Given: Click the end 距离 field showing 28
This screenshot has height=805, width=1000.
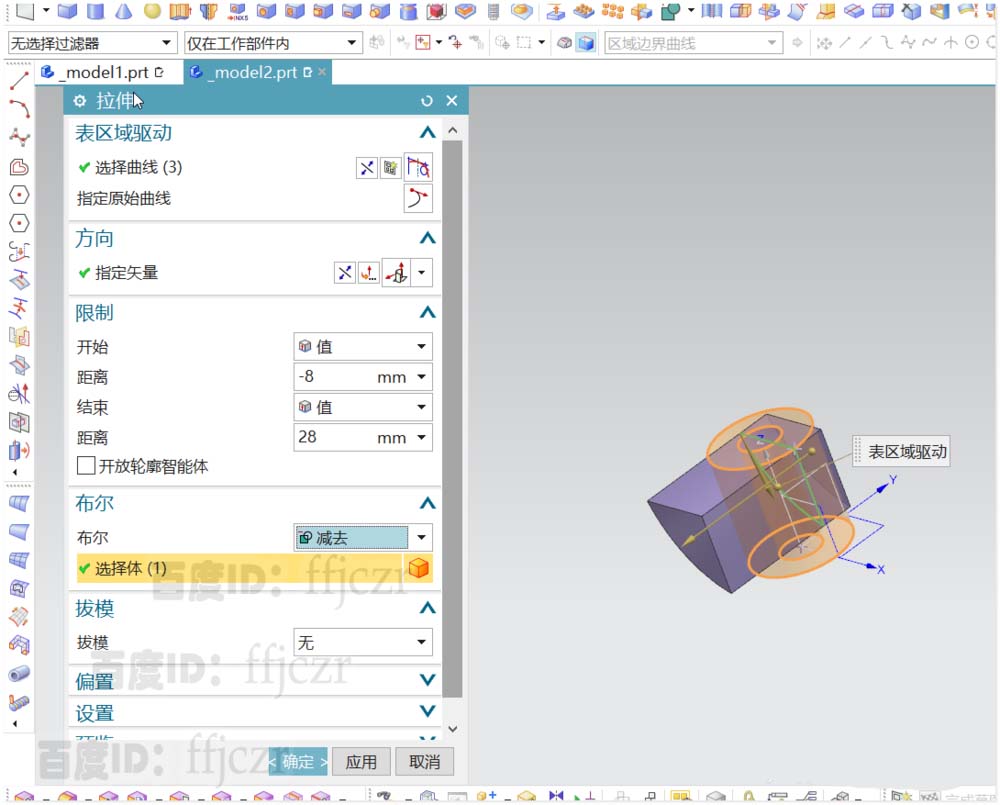Looking at the screenshot, I should [x=334, y=438].
